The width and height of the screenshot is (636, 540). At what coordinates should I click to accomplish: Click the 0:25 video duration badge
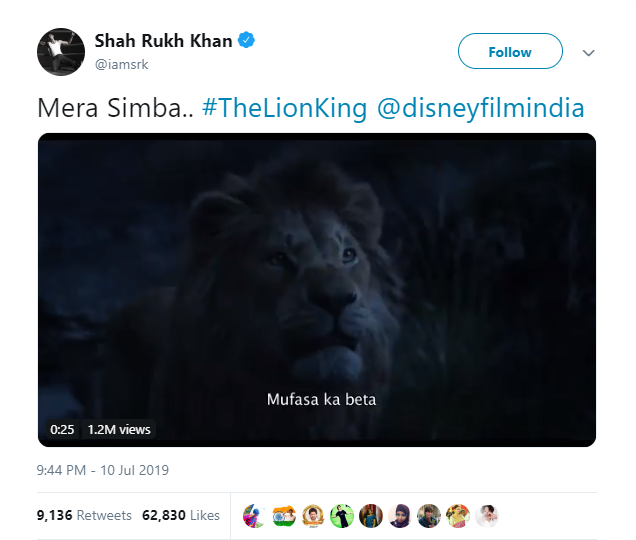[x=62, y=430]
